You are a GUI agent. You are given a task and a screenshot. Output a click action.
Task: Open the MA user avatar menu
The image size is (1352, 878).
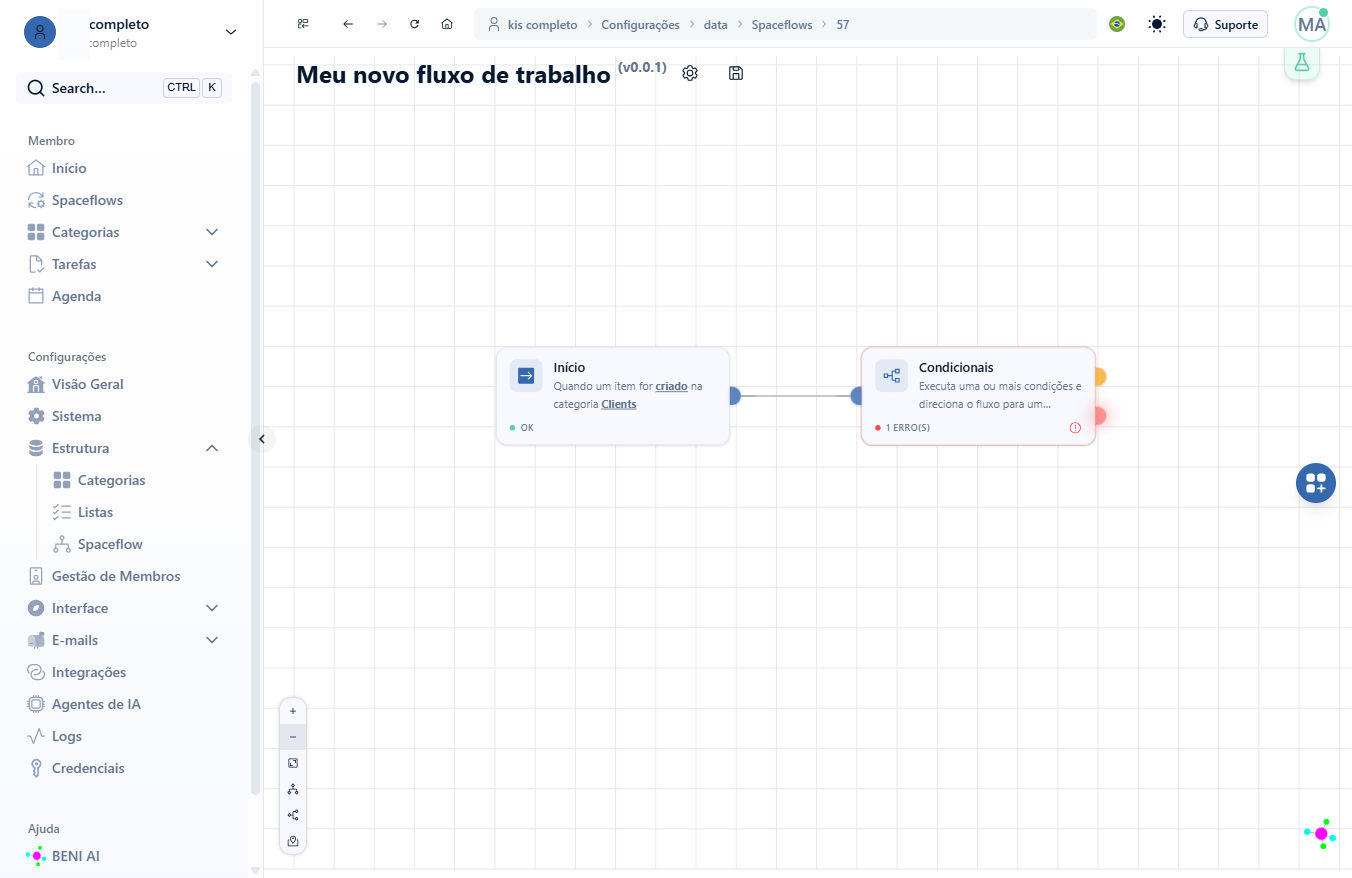[1312, 24]
